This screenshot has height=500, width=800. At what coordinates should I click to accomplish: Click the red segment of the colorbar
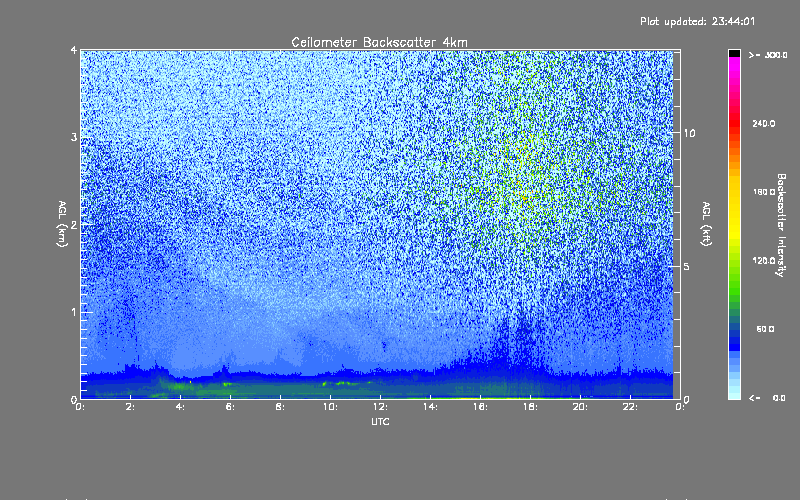coord(734,125)
